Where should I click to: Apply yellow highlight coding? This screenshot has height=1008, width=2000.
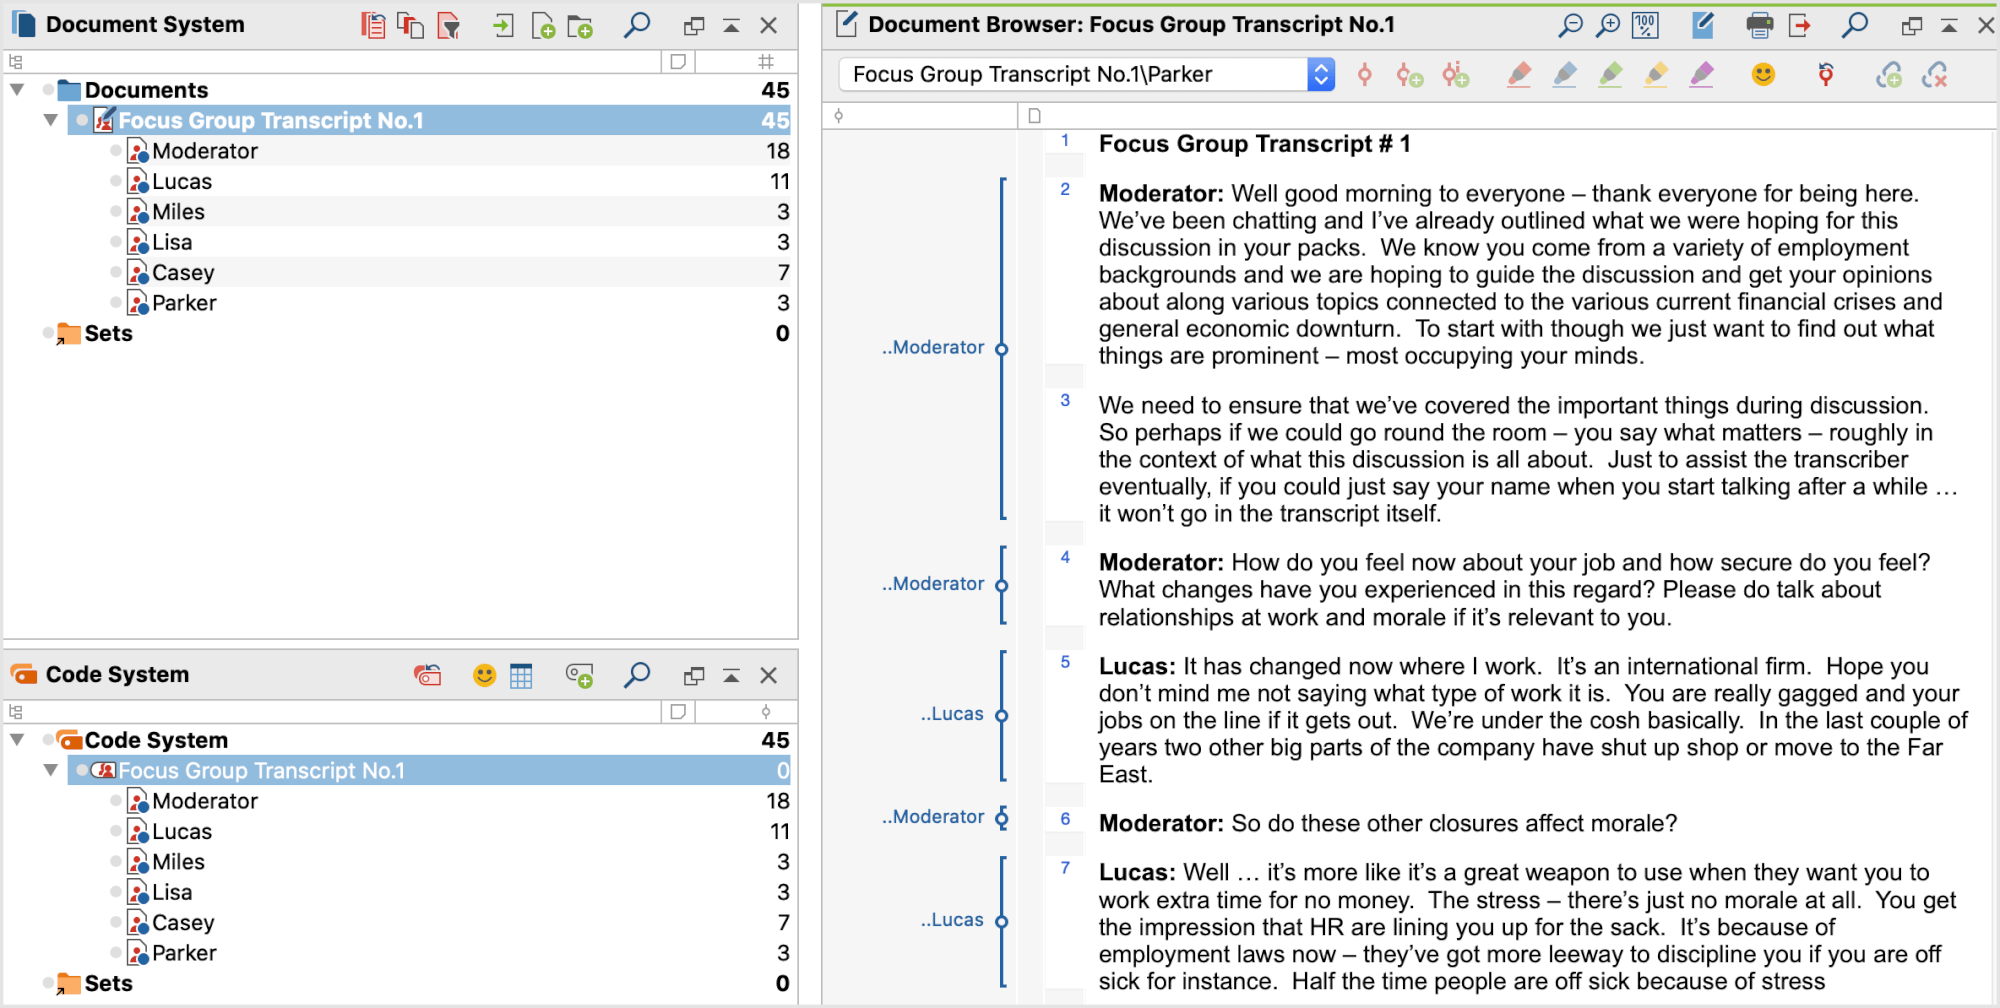(x=1656, y=74)
